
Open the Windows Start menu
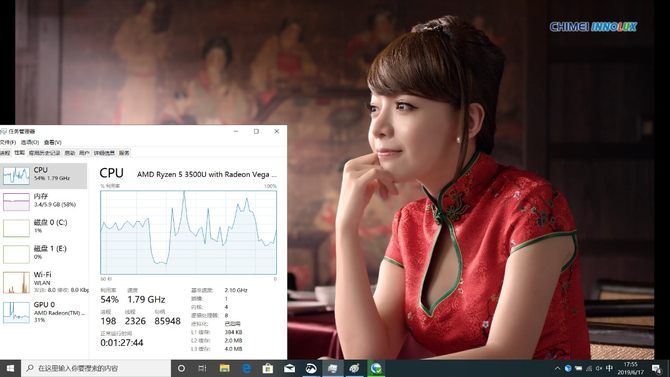point(10,368)
